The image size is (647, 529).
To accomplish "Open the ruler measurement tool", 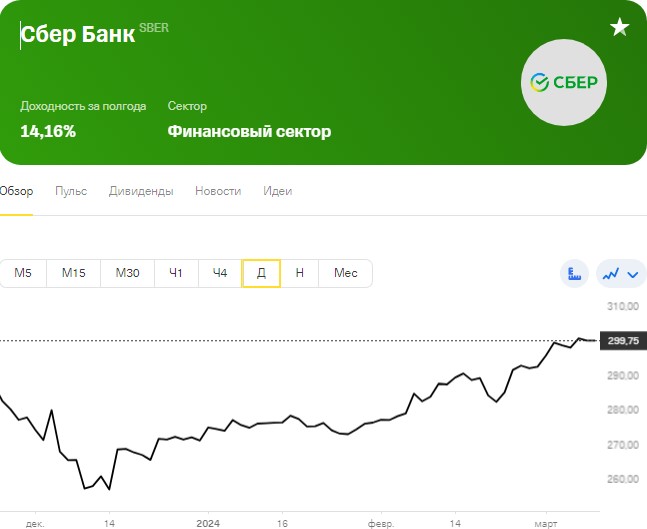I will click(574, 274).
